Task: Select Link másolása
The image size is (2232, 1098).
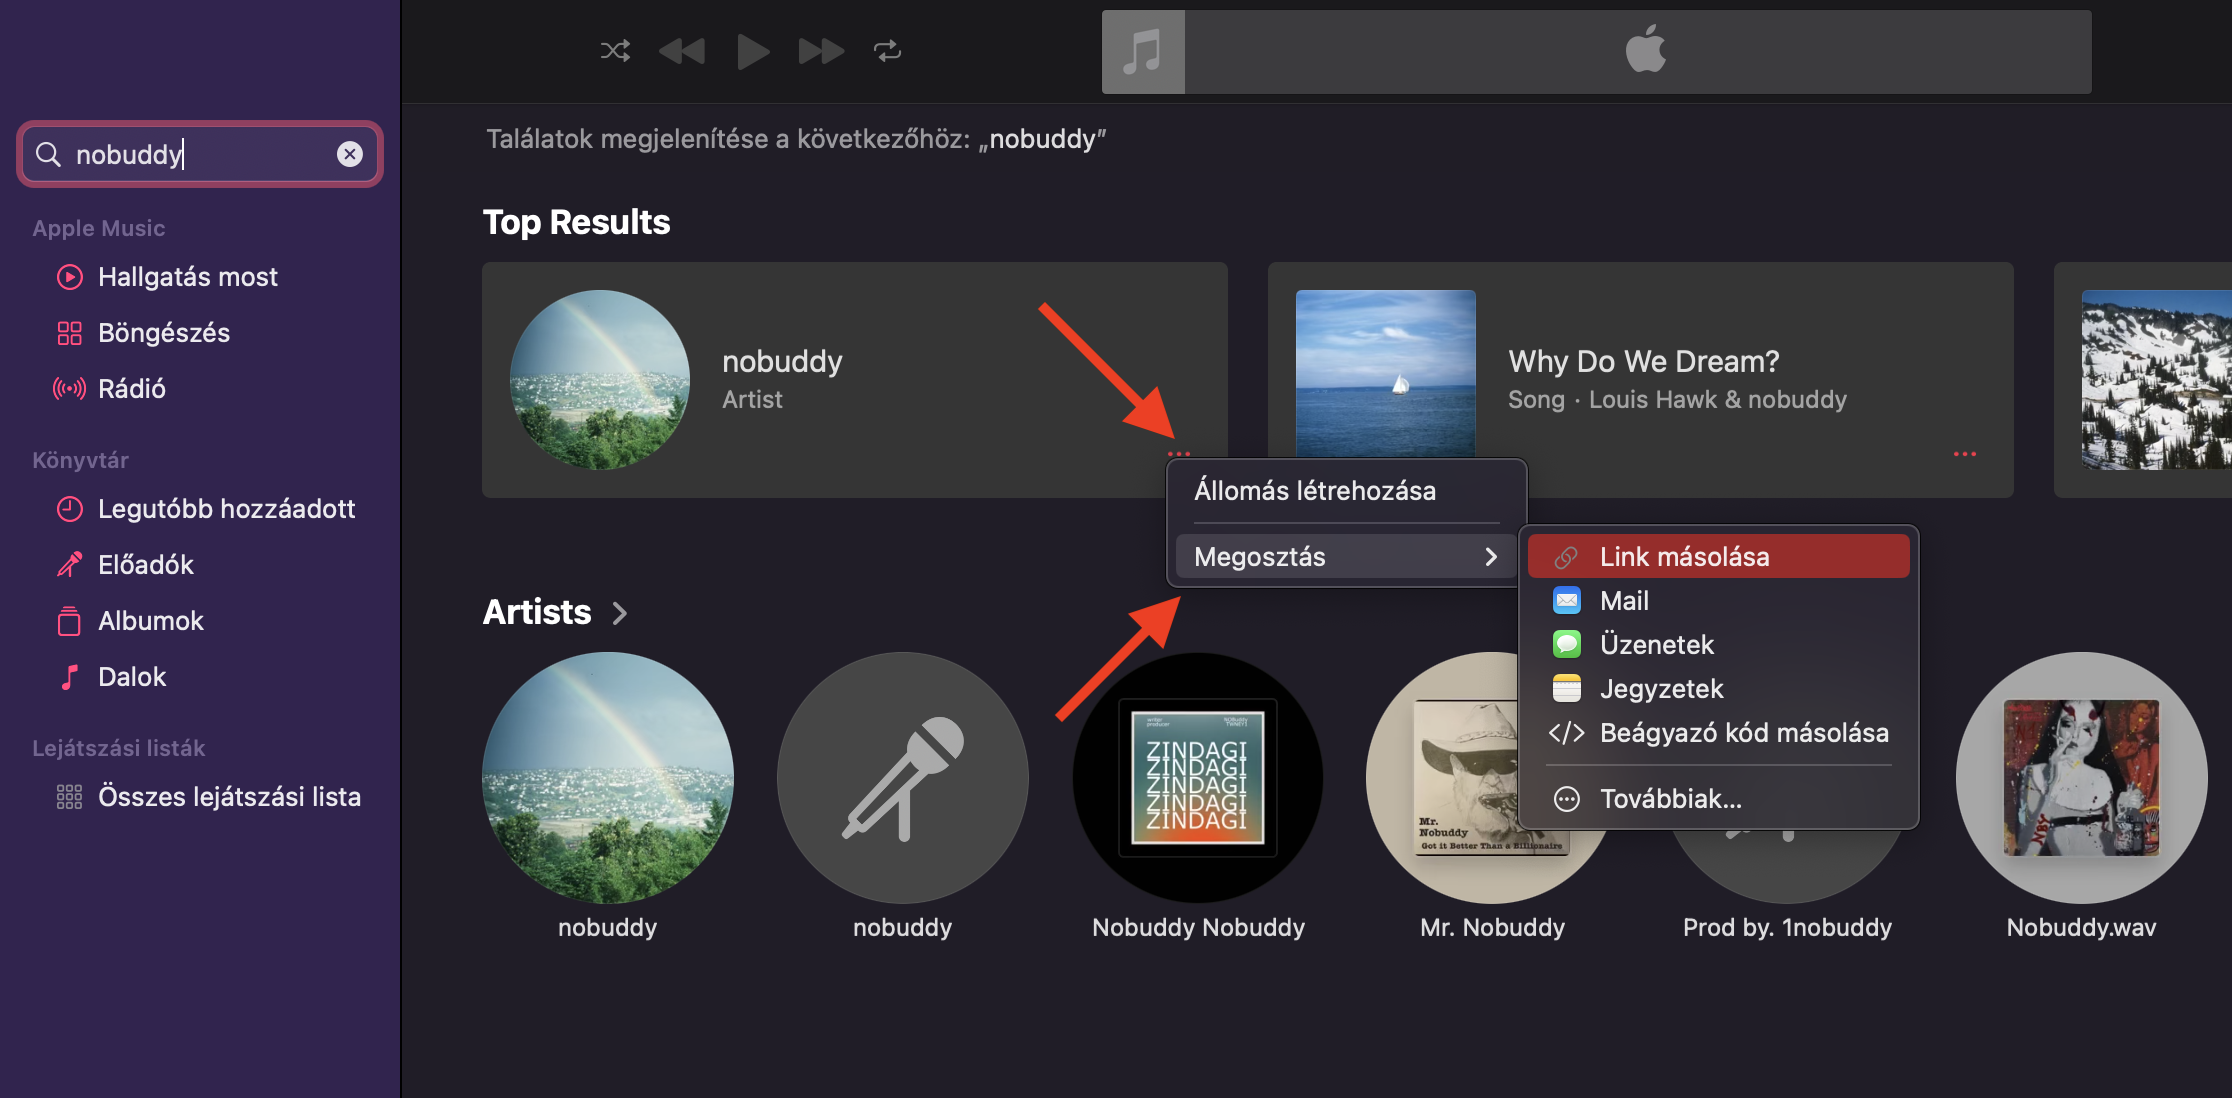Action: pos(1718,557)
